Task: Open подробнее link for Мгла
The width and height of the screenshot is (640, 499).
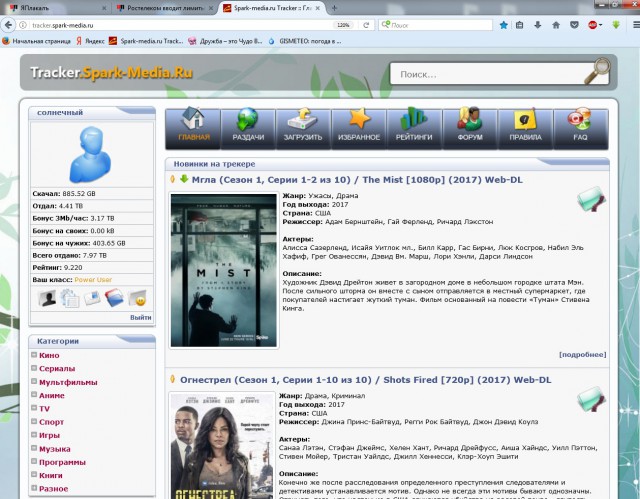Action: 582,355
